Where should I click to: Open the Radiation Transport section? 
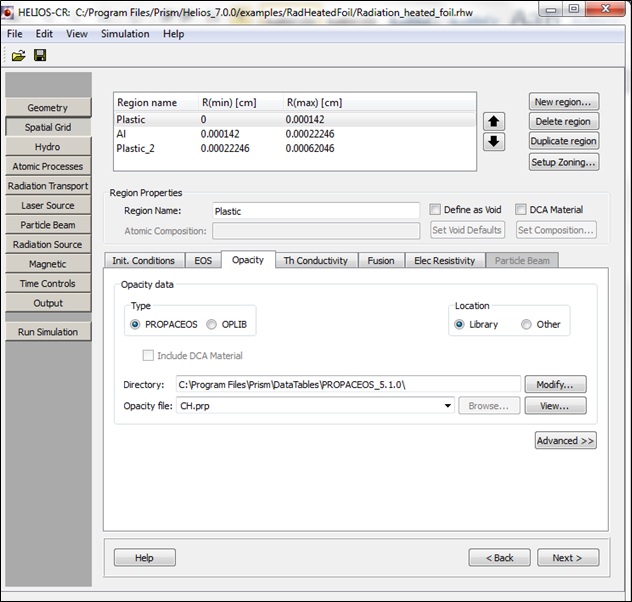click(48, 186)
